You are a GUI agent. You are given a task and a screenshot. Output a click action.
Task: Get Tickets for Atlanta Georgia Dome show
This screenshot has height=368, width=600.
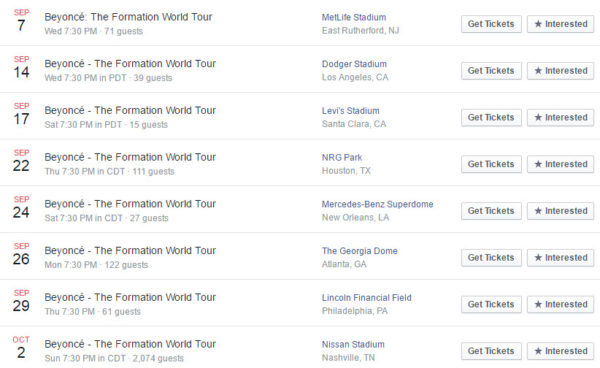pyautogui.click(x=491, y=257)
